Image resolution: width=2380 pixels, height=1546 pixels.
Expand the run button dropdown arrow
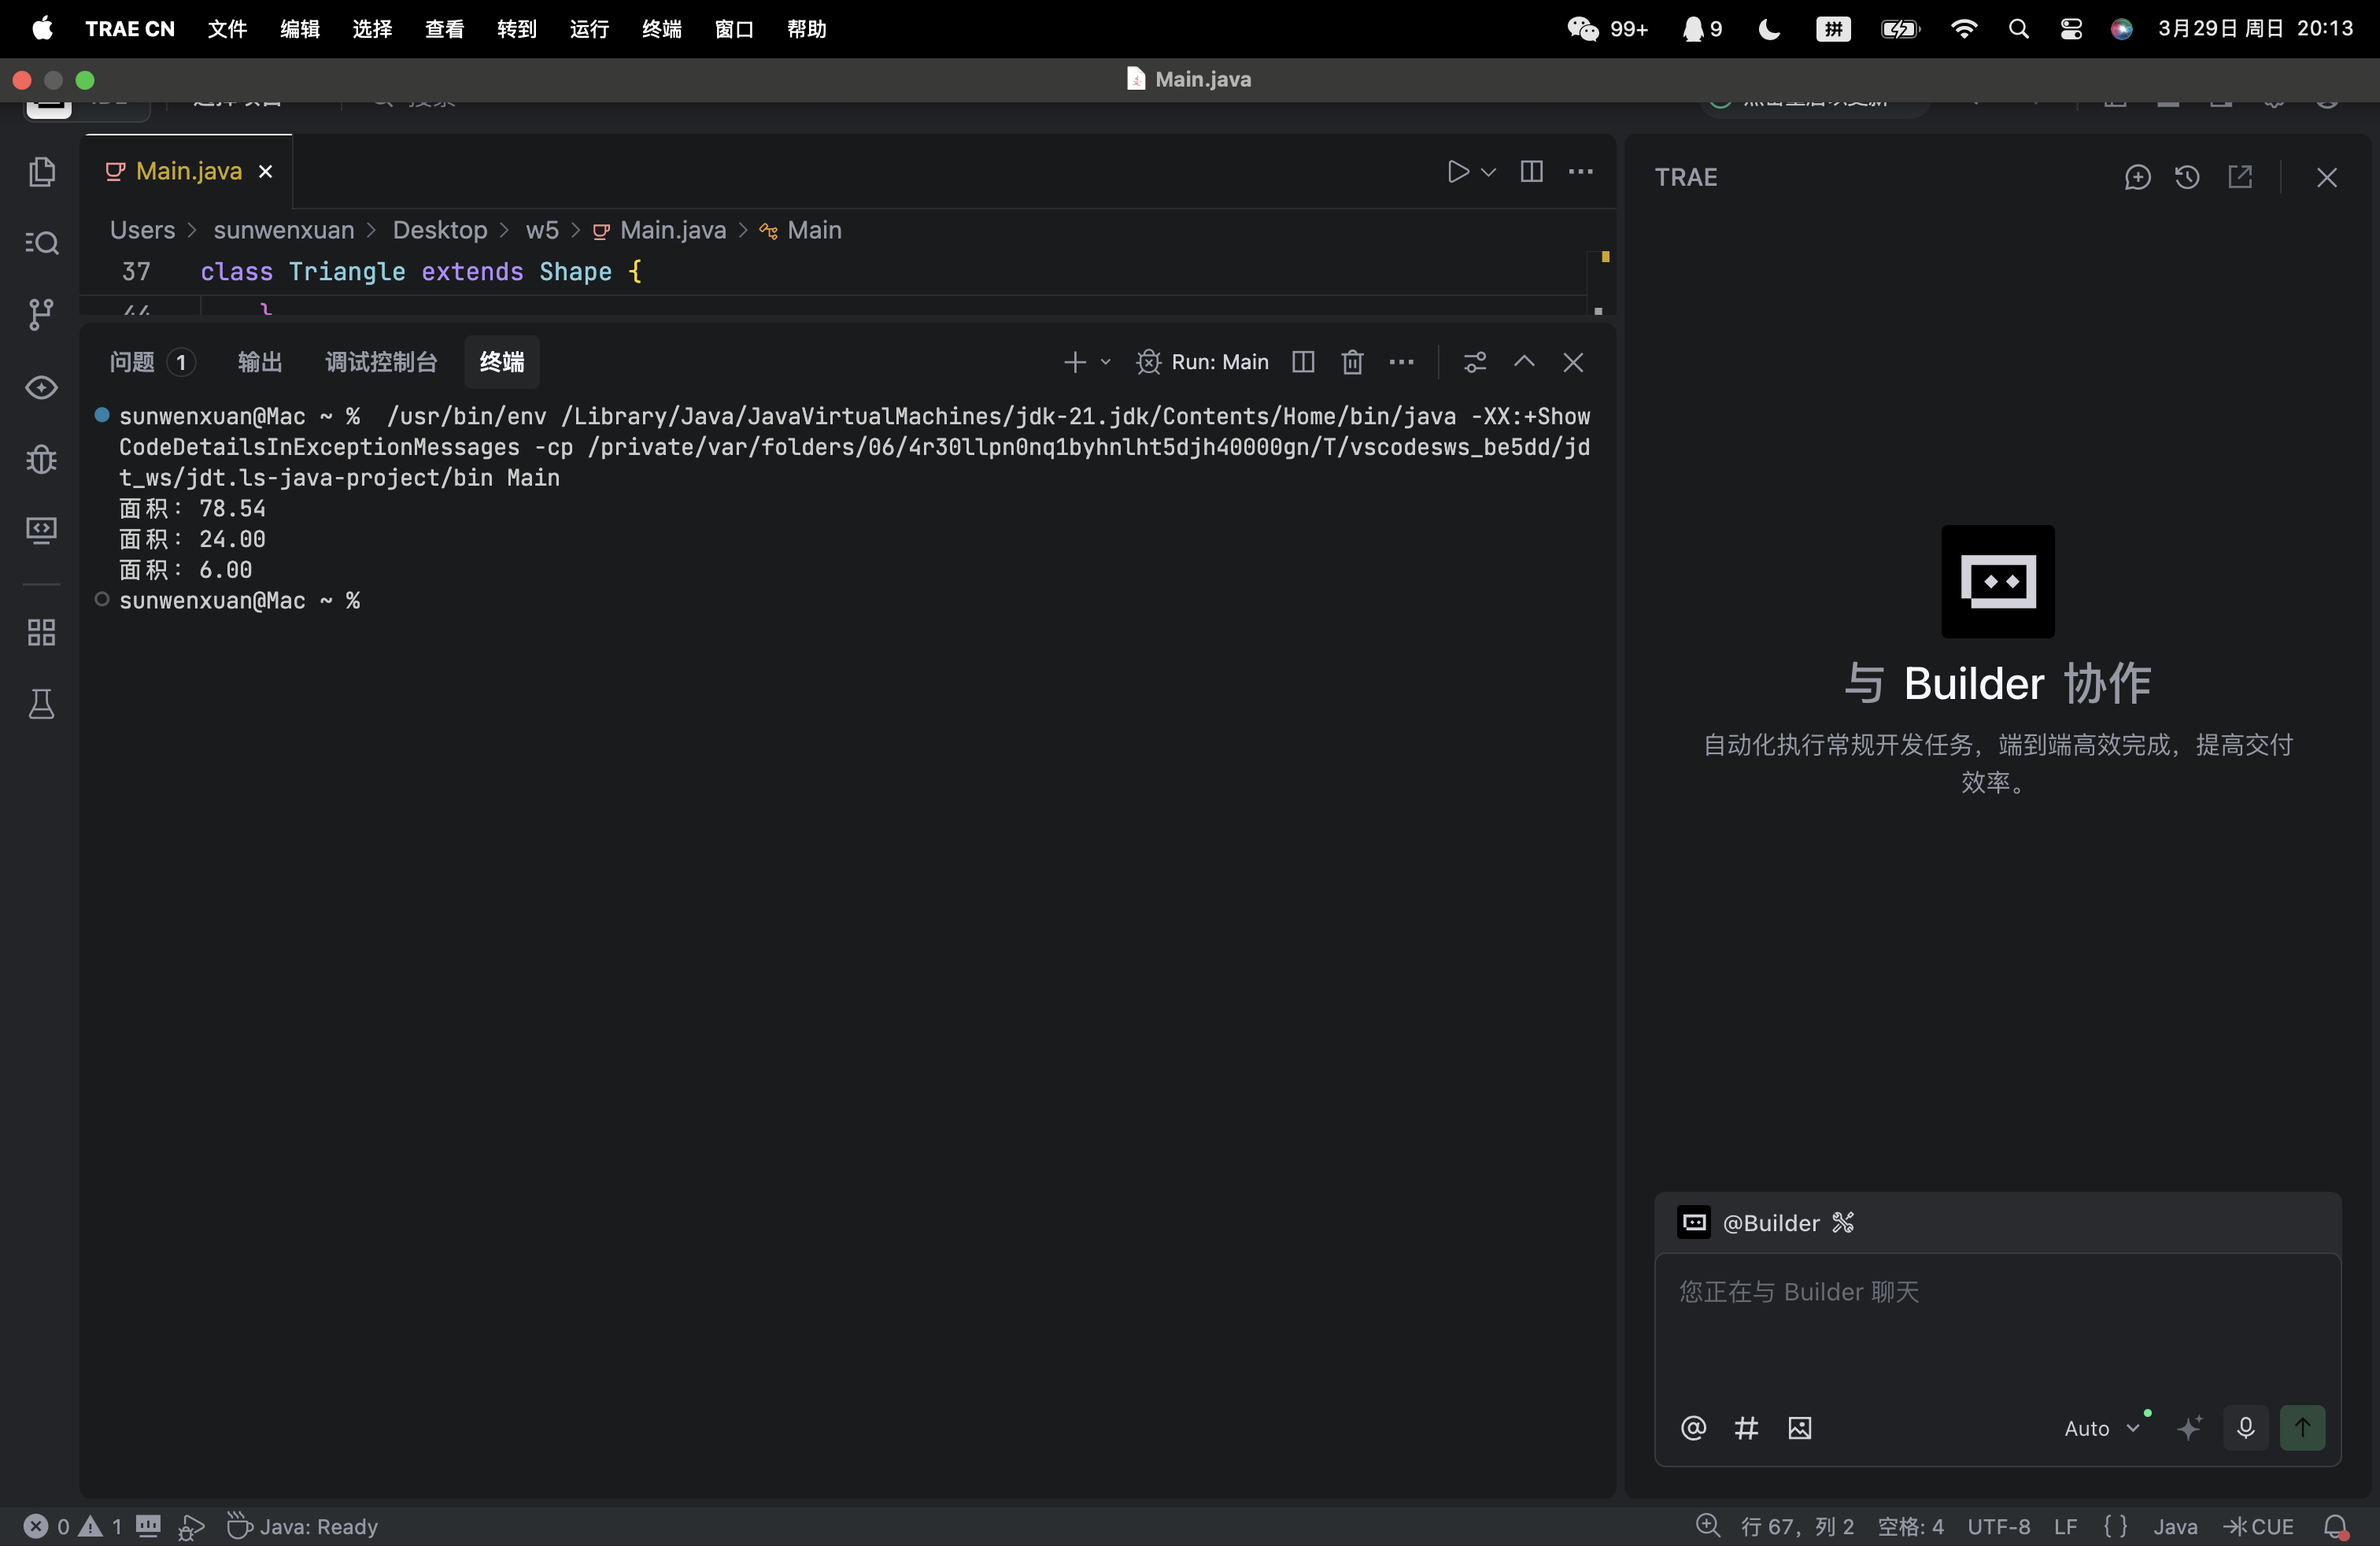[1488, 172]
